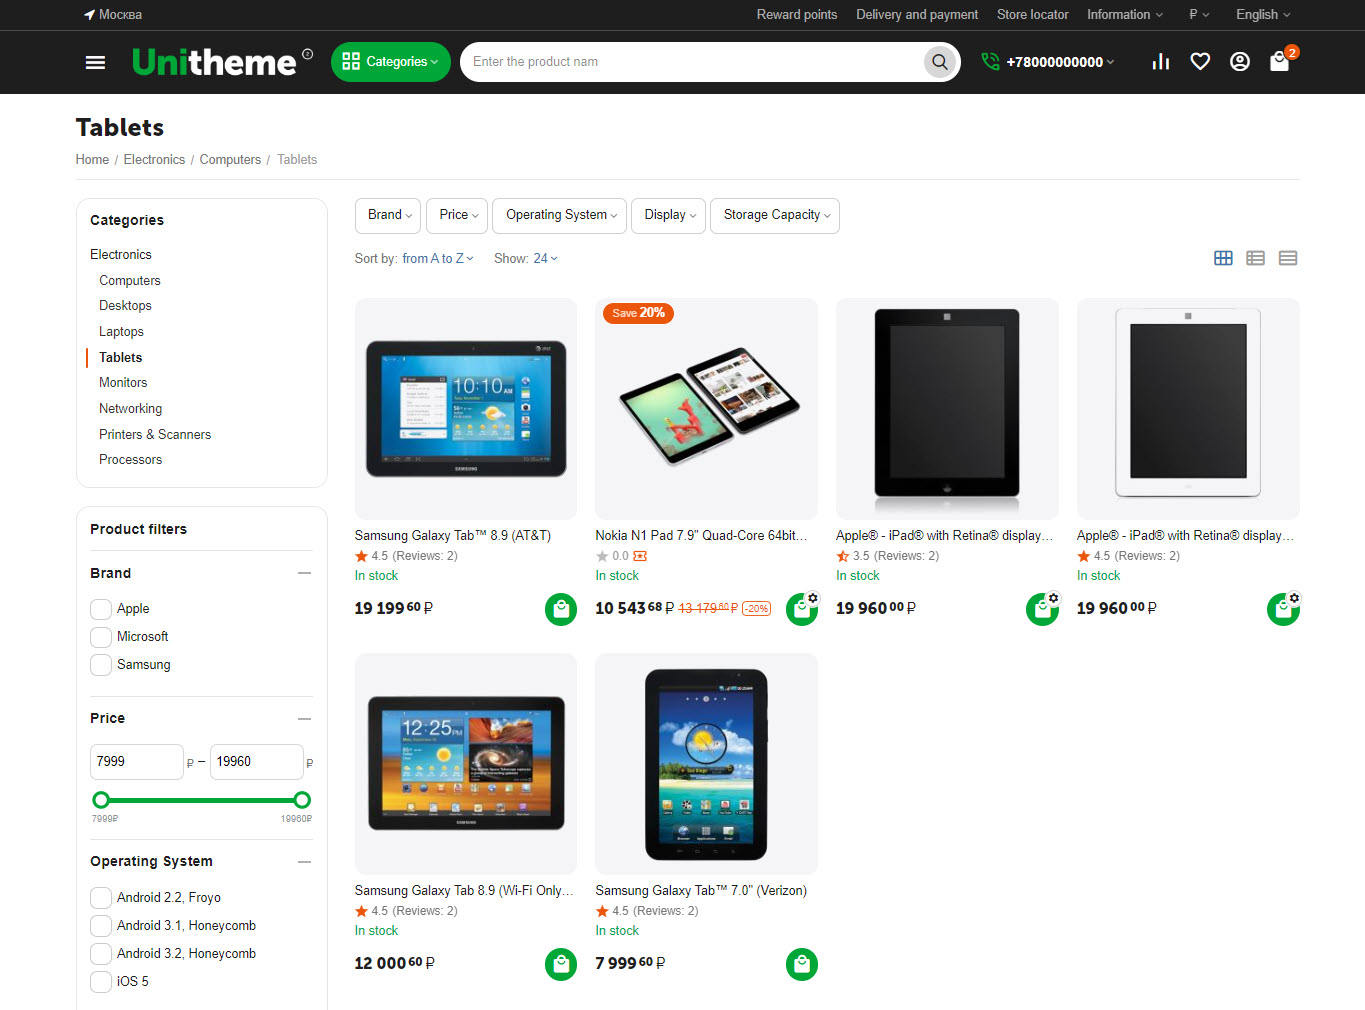Go to Home breadcrumb

click(92, 160)
